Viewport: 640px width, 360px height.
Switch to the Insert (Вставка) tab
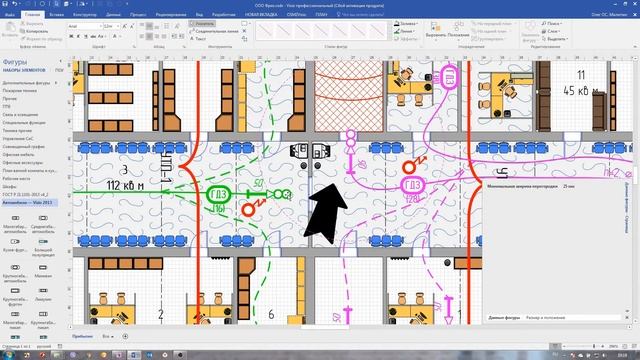click(x=56, y=15)
